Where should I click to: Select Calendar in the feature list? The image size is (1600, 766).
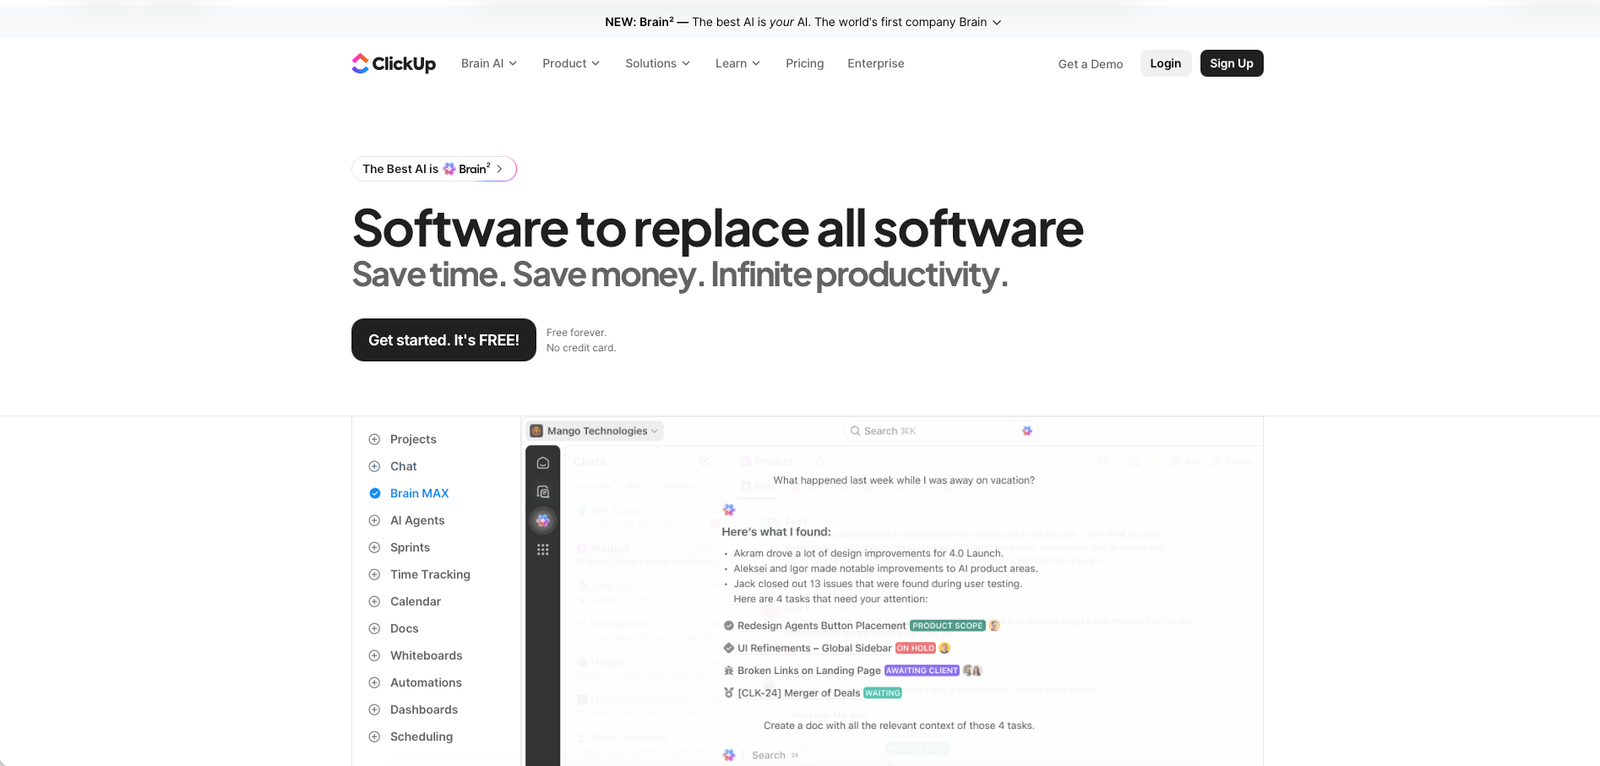point(415,601)
